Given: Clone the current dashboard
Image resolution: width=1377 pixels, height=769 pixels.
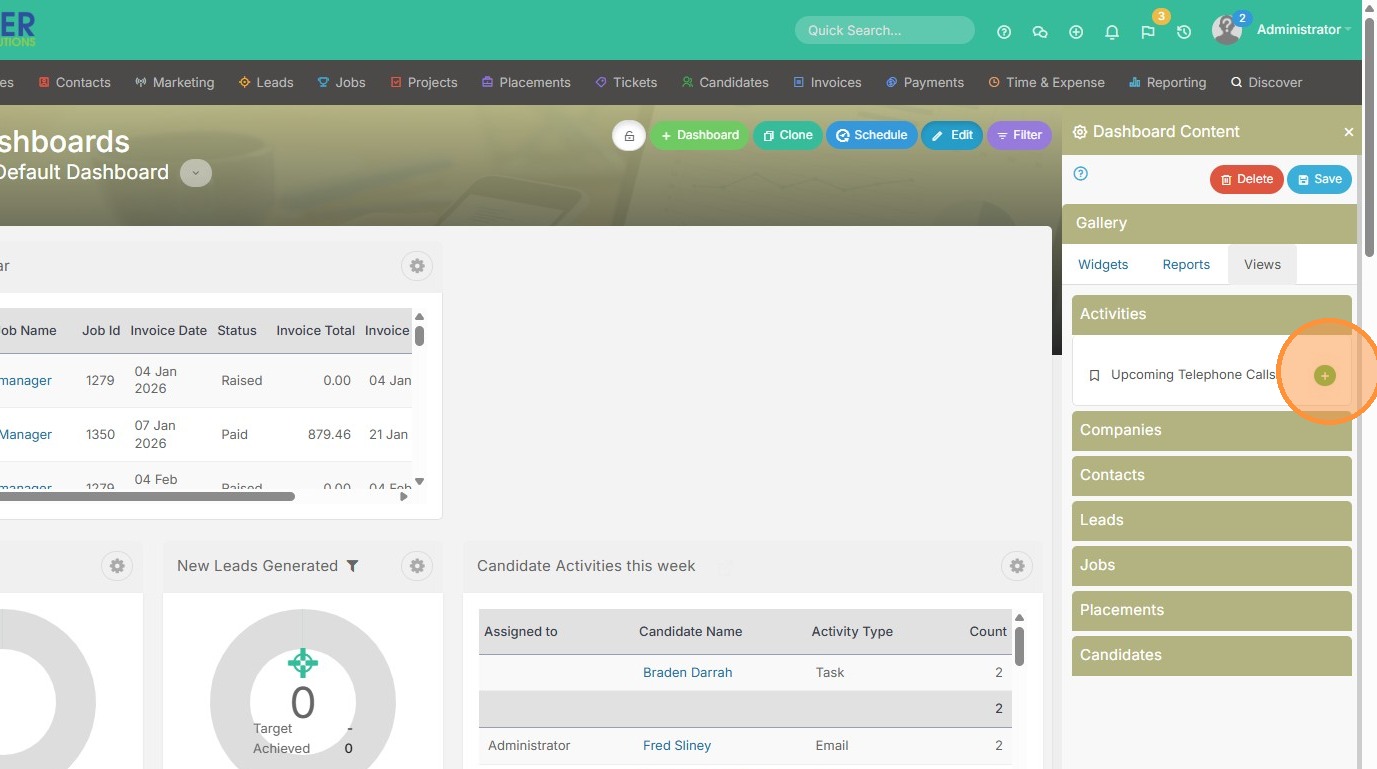Looking at the screenshot, I should tap(787, 136).
